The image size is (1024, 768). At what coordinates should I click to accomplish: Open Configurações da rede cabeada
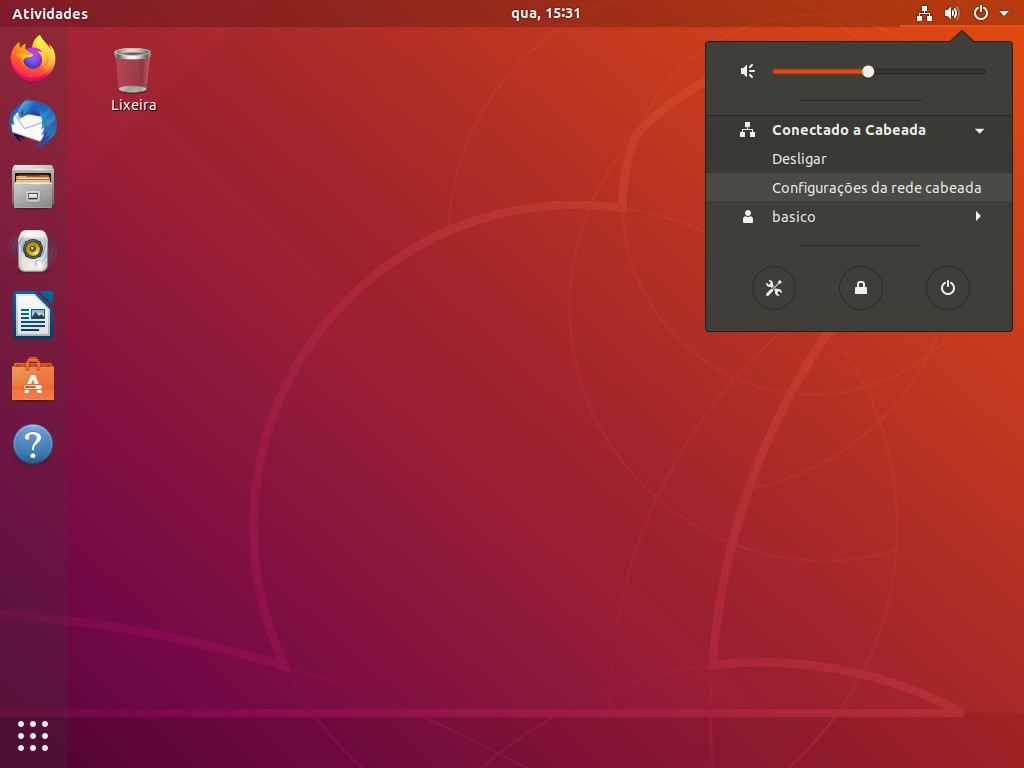tap(859, 187)
